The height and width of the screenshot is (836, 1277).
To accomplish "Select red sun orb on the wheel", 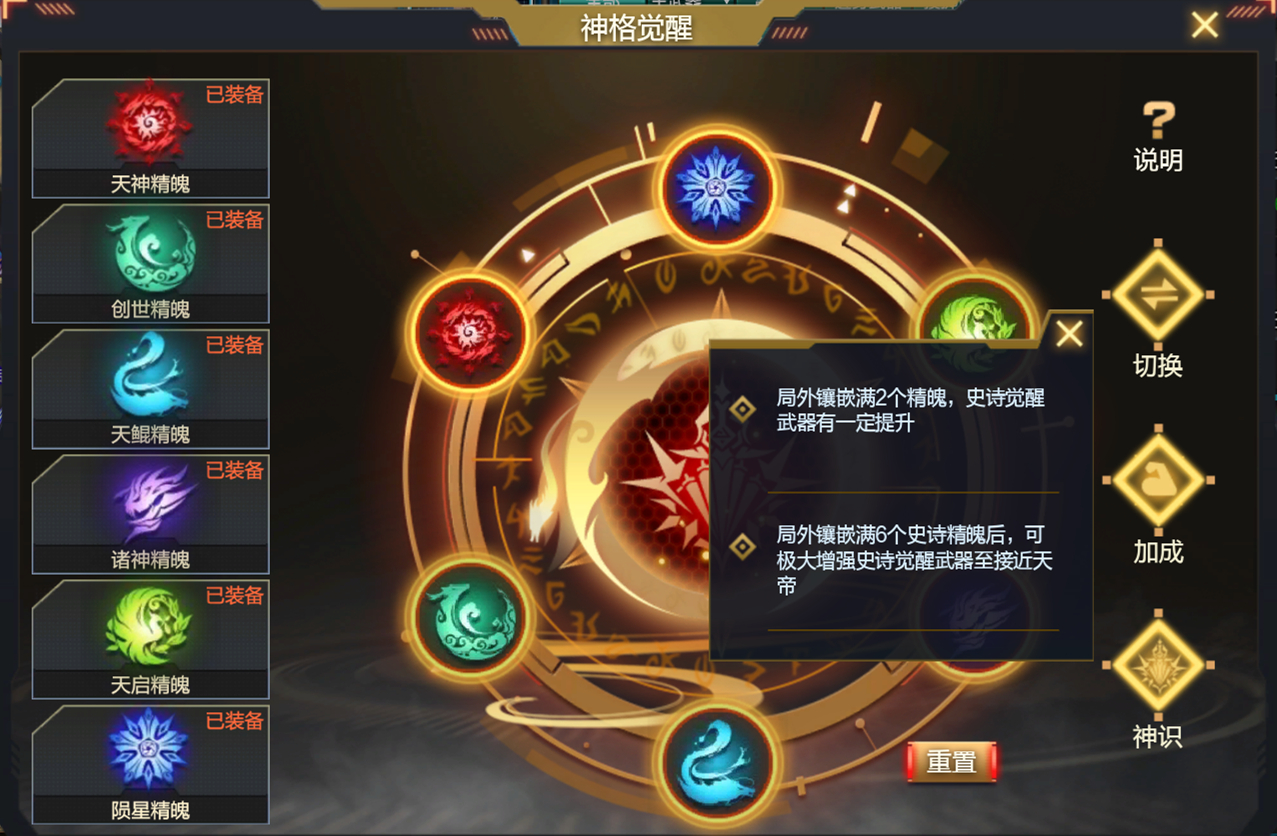I will [x=469, y=330].
